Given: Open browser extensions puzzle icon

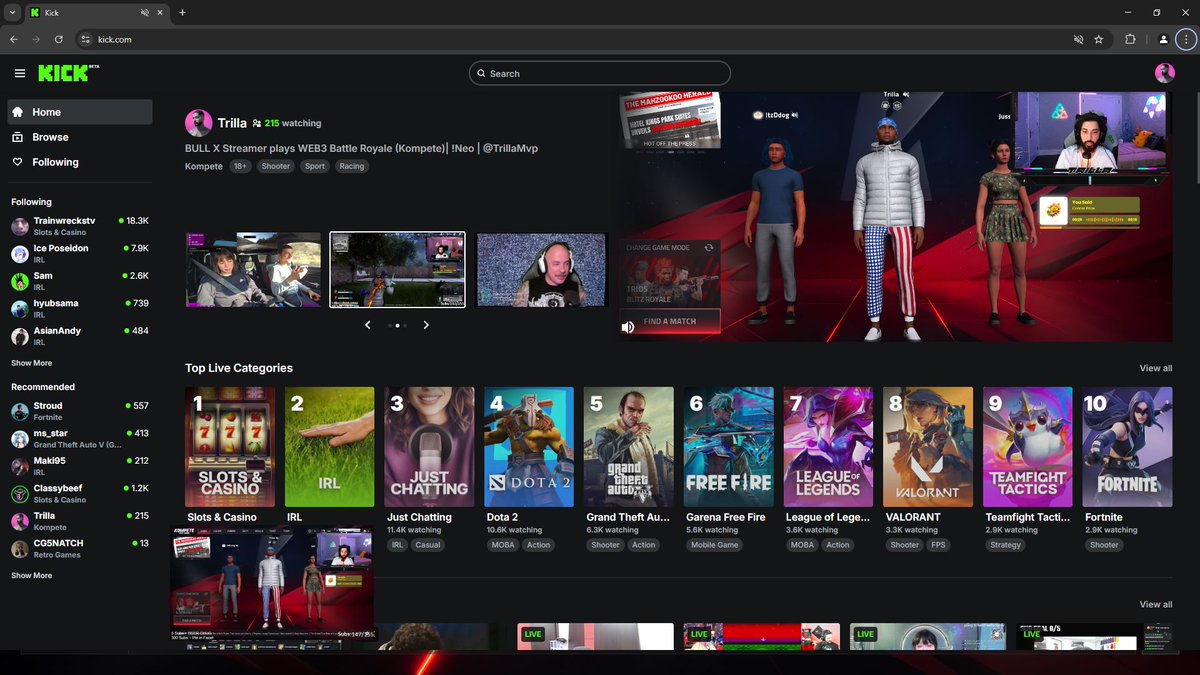Looking at the screenshot, I should (x=1131, y=39).
